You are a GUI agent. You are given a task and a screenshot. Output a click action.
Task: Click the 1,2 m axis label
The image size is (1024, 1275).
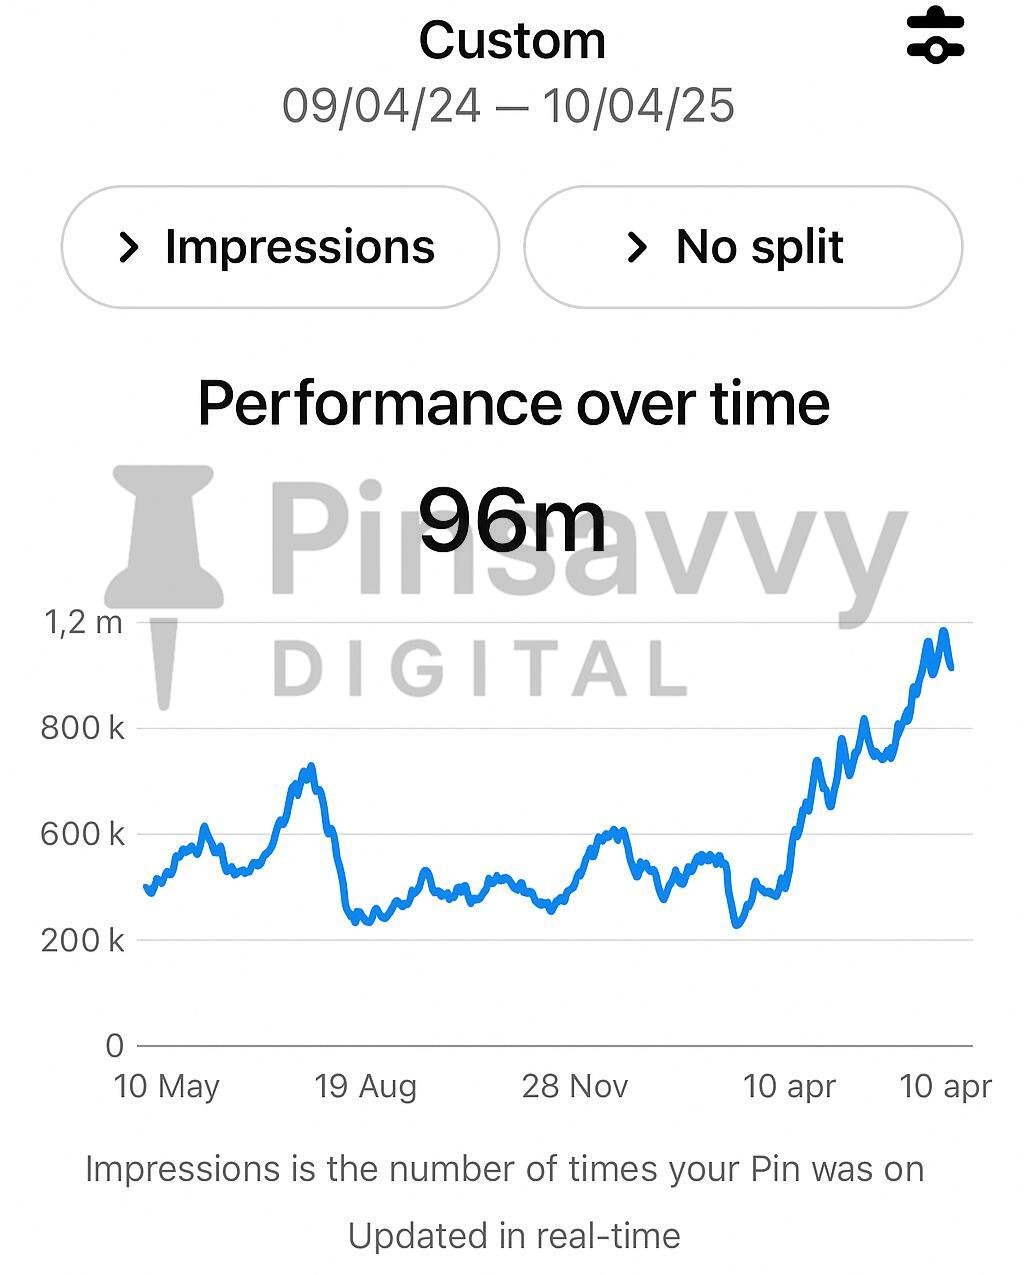83,623
